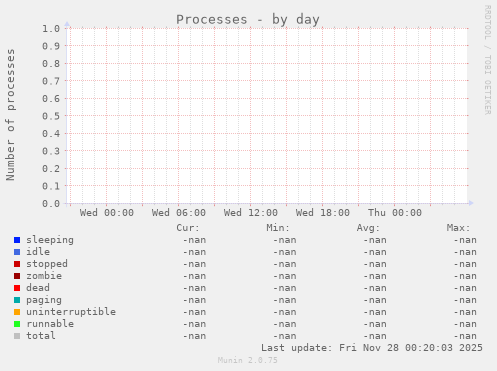Image resolution: width=497 pixels, height=371 pixels.
Task: Click the 0.0 y-axis value
Action: tap(51, 203)
